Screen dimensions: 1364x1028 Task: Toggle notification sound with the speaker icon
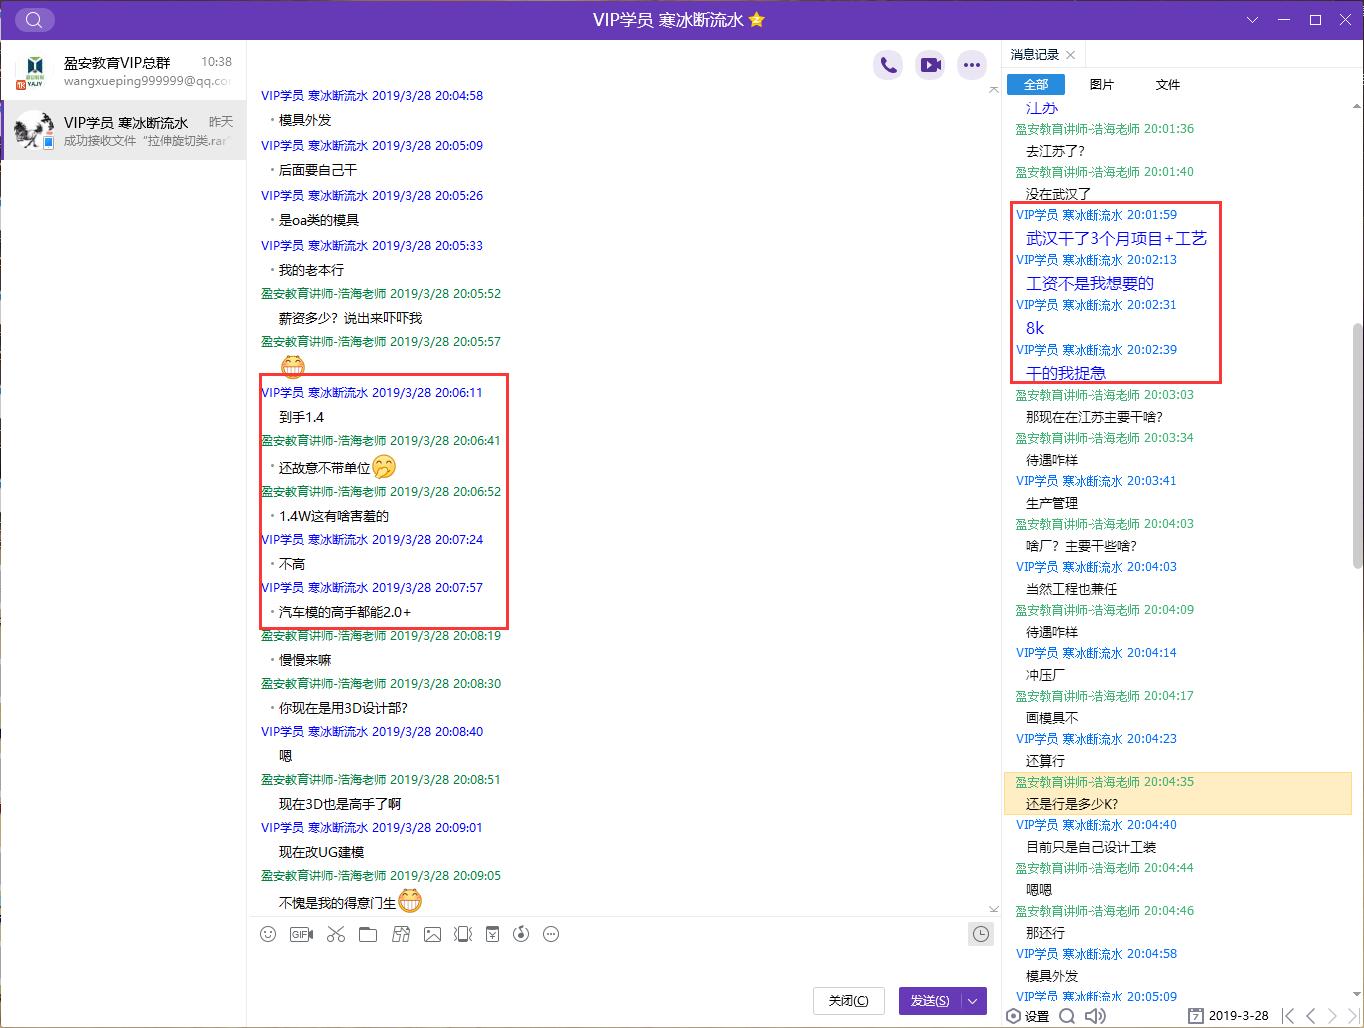pyautogui.click(x=1095, y=1015)
